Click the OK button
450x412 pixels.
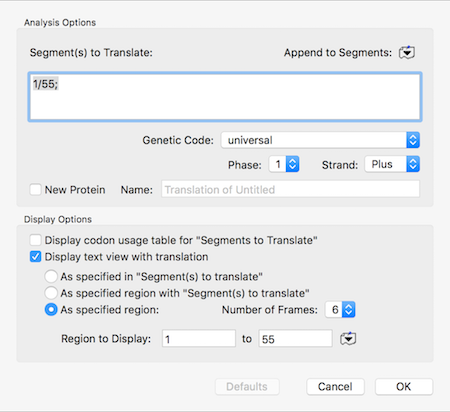coord(404,387)
